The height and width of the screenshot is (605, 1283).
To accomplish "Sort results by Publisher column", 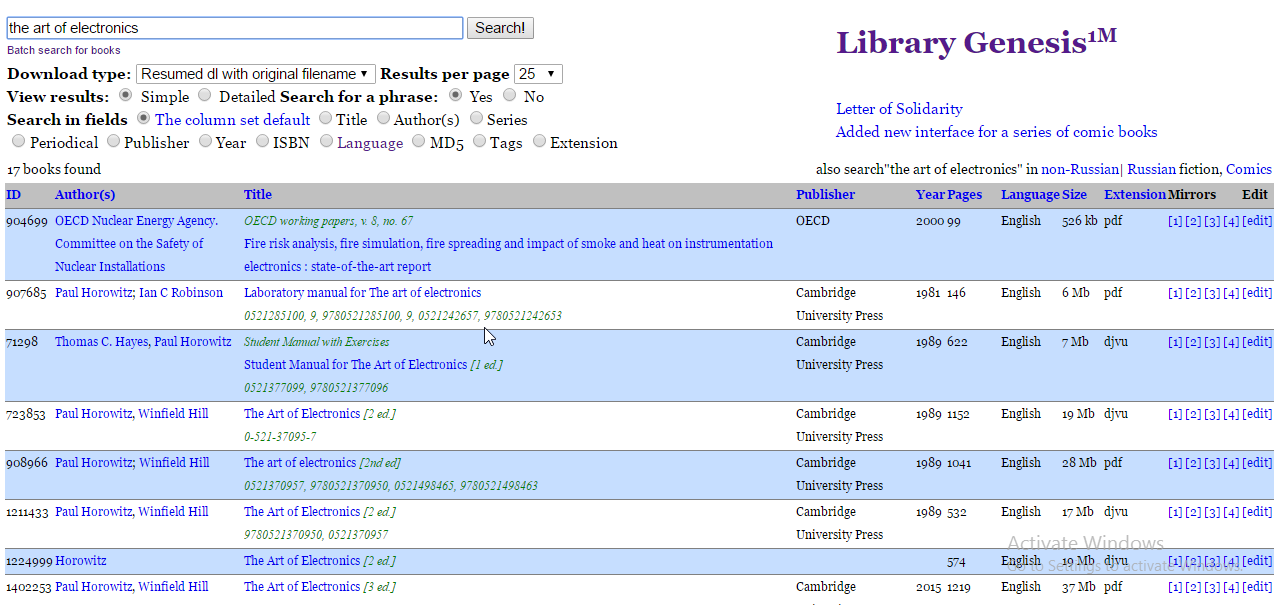I will 825,195.
